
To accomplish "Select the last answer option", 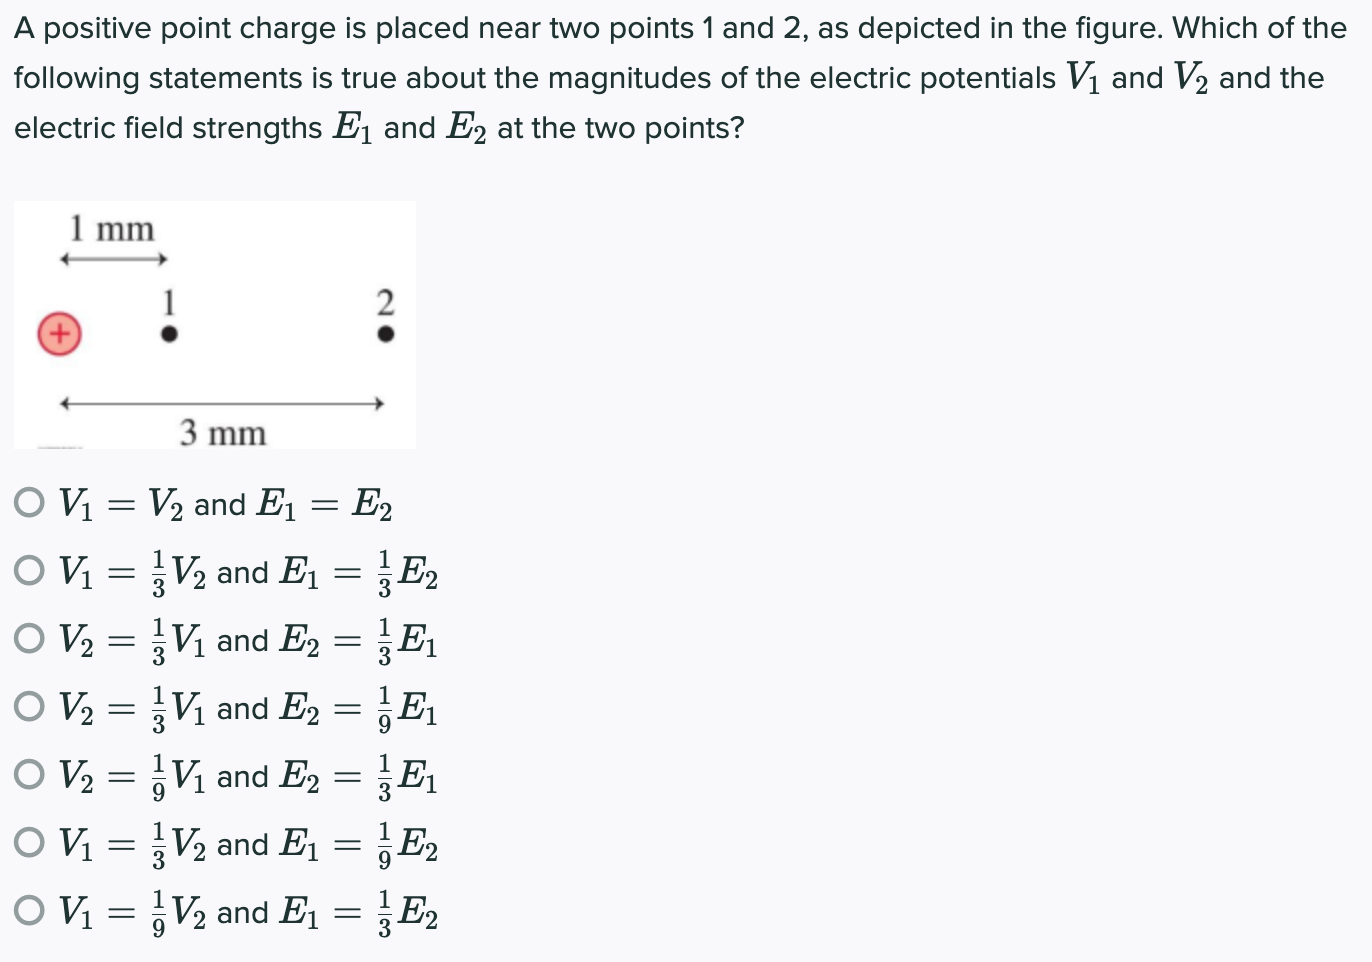I will 29,911.
